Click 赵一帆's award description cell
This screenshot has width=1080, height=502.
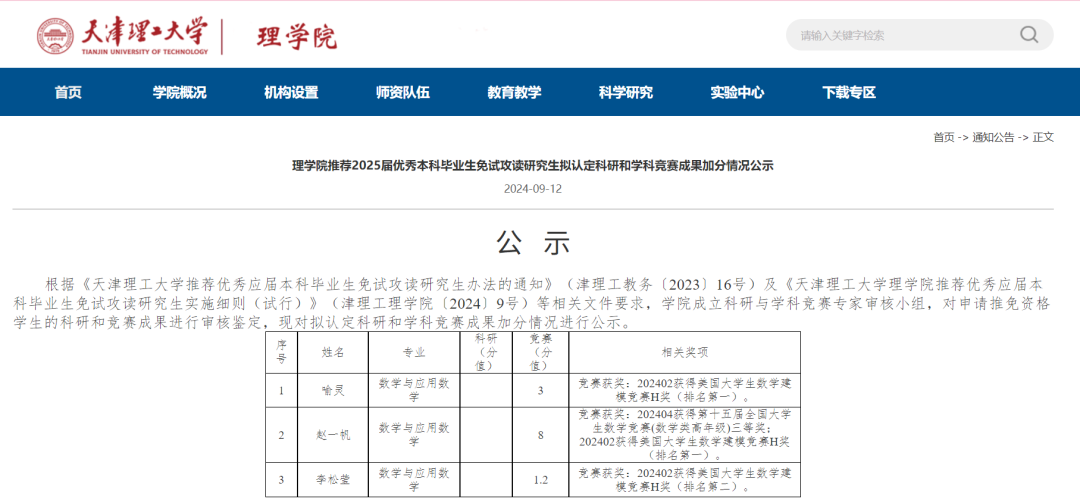[x=685, y=435]
